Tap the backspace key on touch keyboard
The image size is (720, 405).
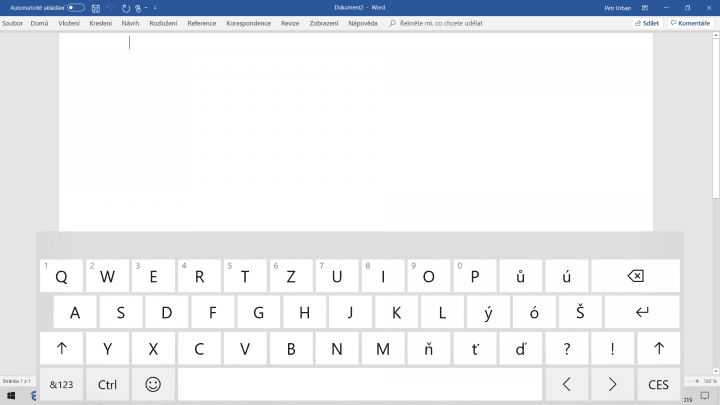pyautogui.click(x=636, y=276)
